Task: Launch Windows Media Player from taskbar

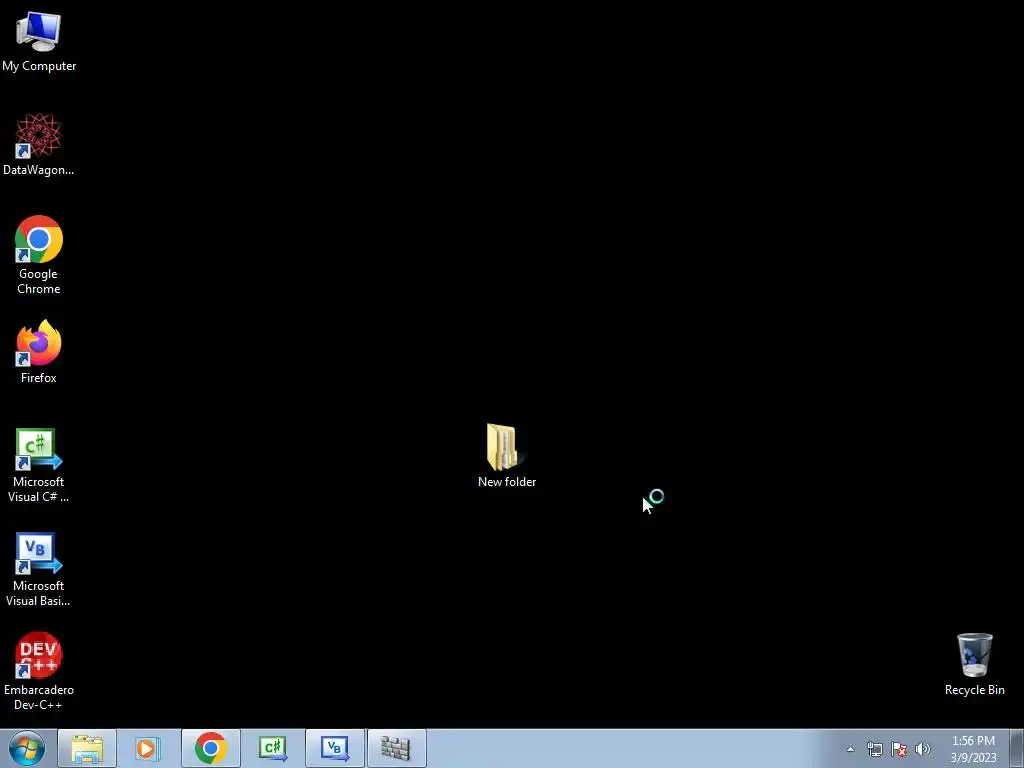Action: 148,748
